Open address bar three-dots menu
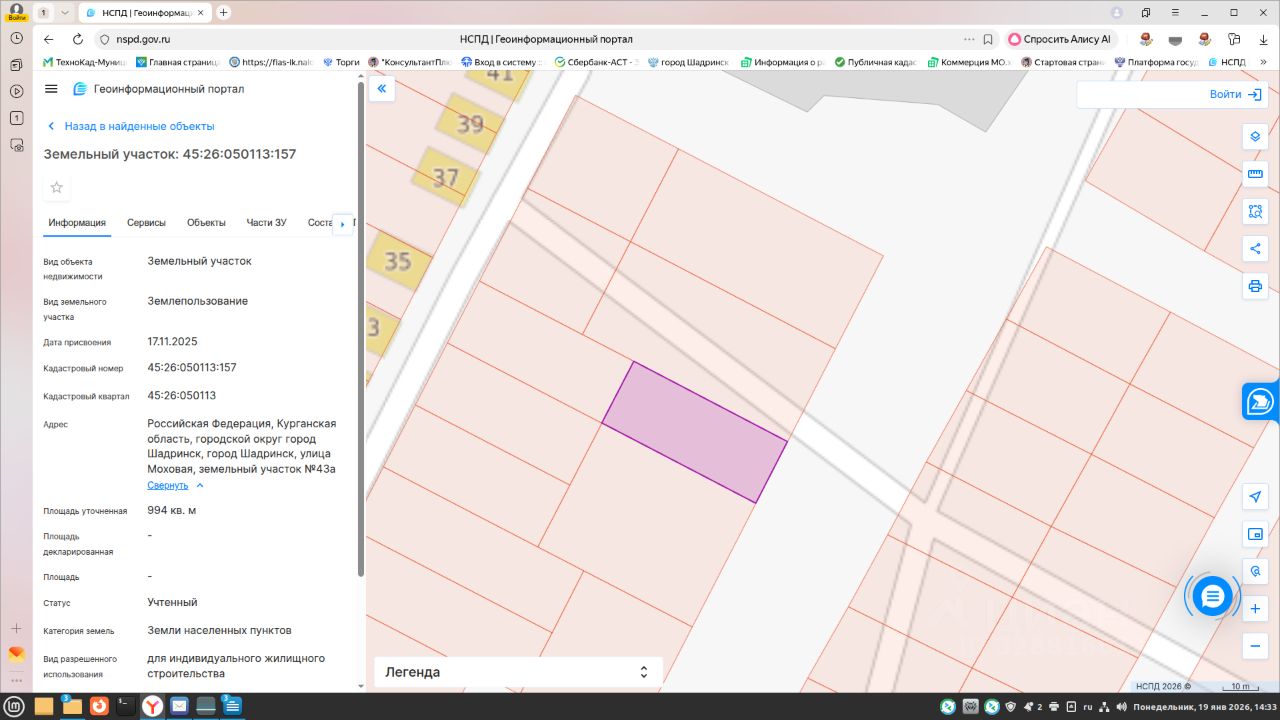This screenshot has height=720, width=1280. 968,39
